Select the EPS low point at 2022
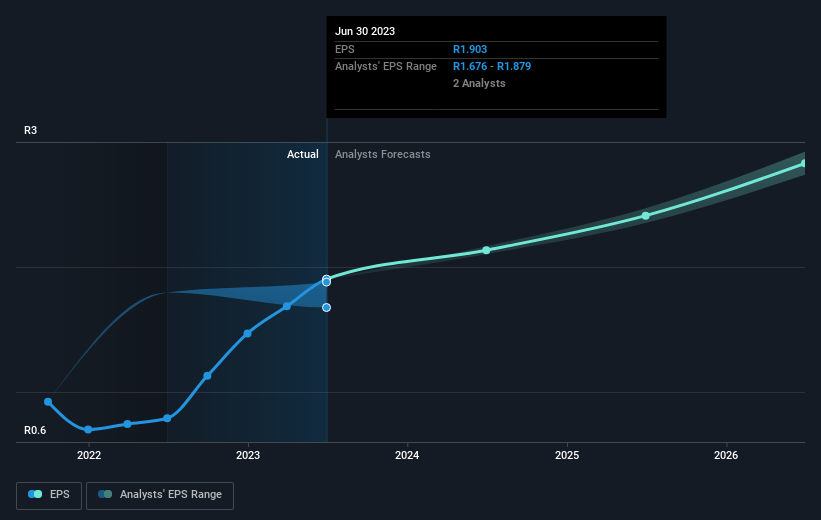The height and width of the screenshot is (520, 821). pos(88,429)
